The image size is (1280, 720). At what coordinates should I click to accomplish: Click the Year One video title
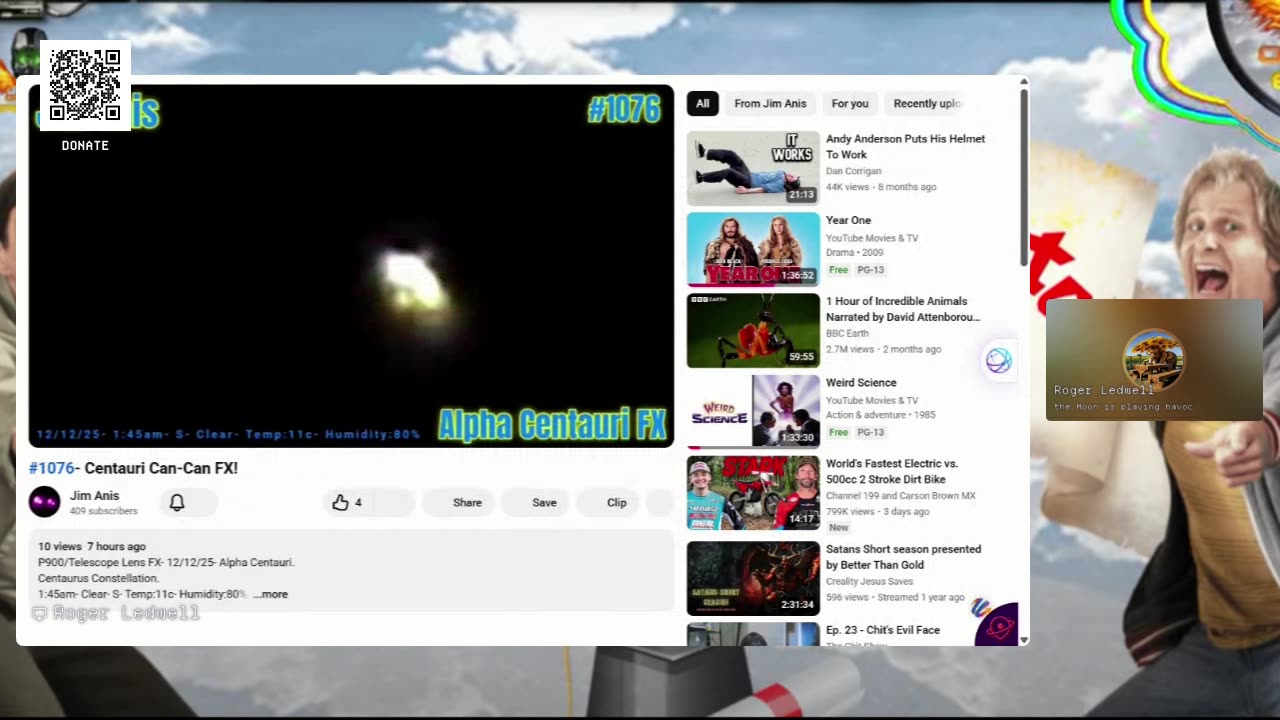click(x=848, y=220)
